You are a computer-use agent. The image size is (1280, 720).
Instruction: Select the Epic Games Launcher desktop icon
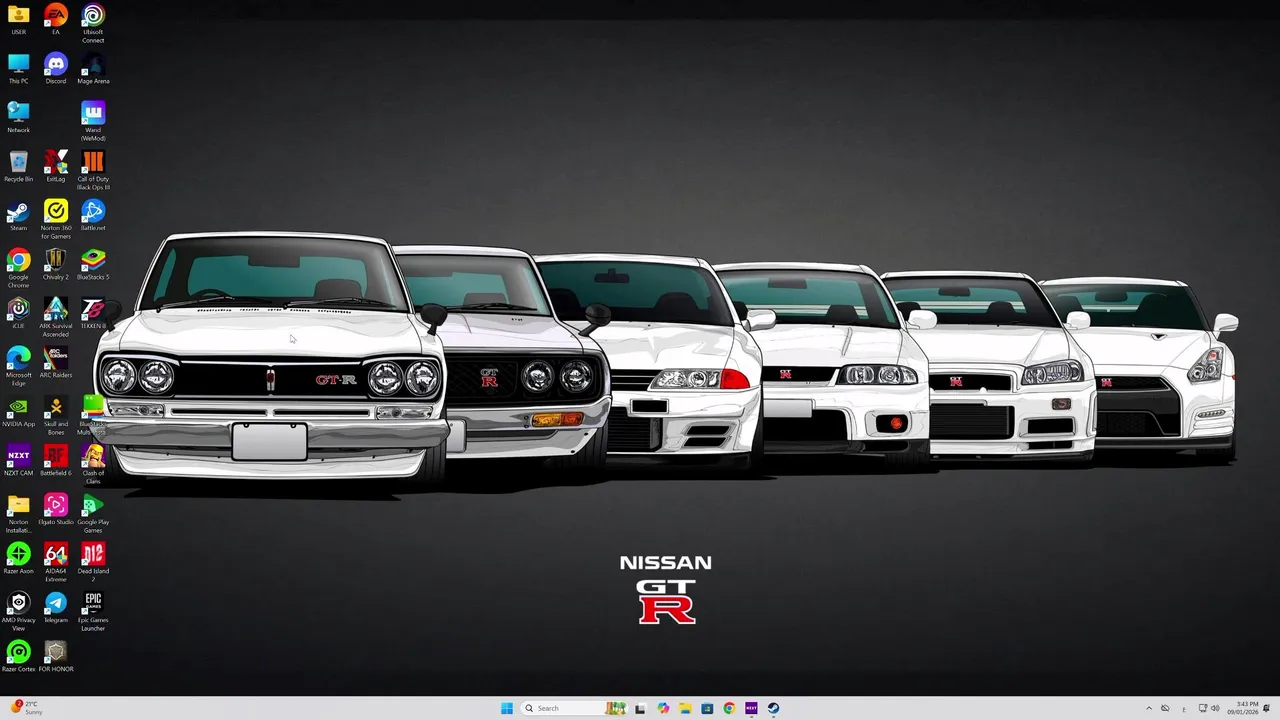click(93, 612)
